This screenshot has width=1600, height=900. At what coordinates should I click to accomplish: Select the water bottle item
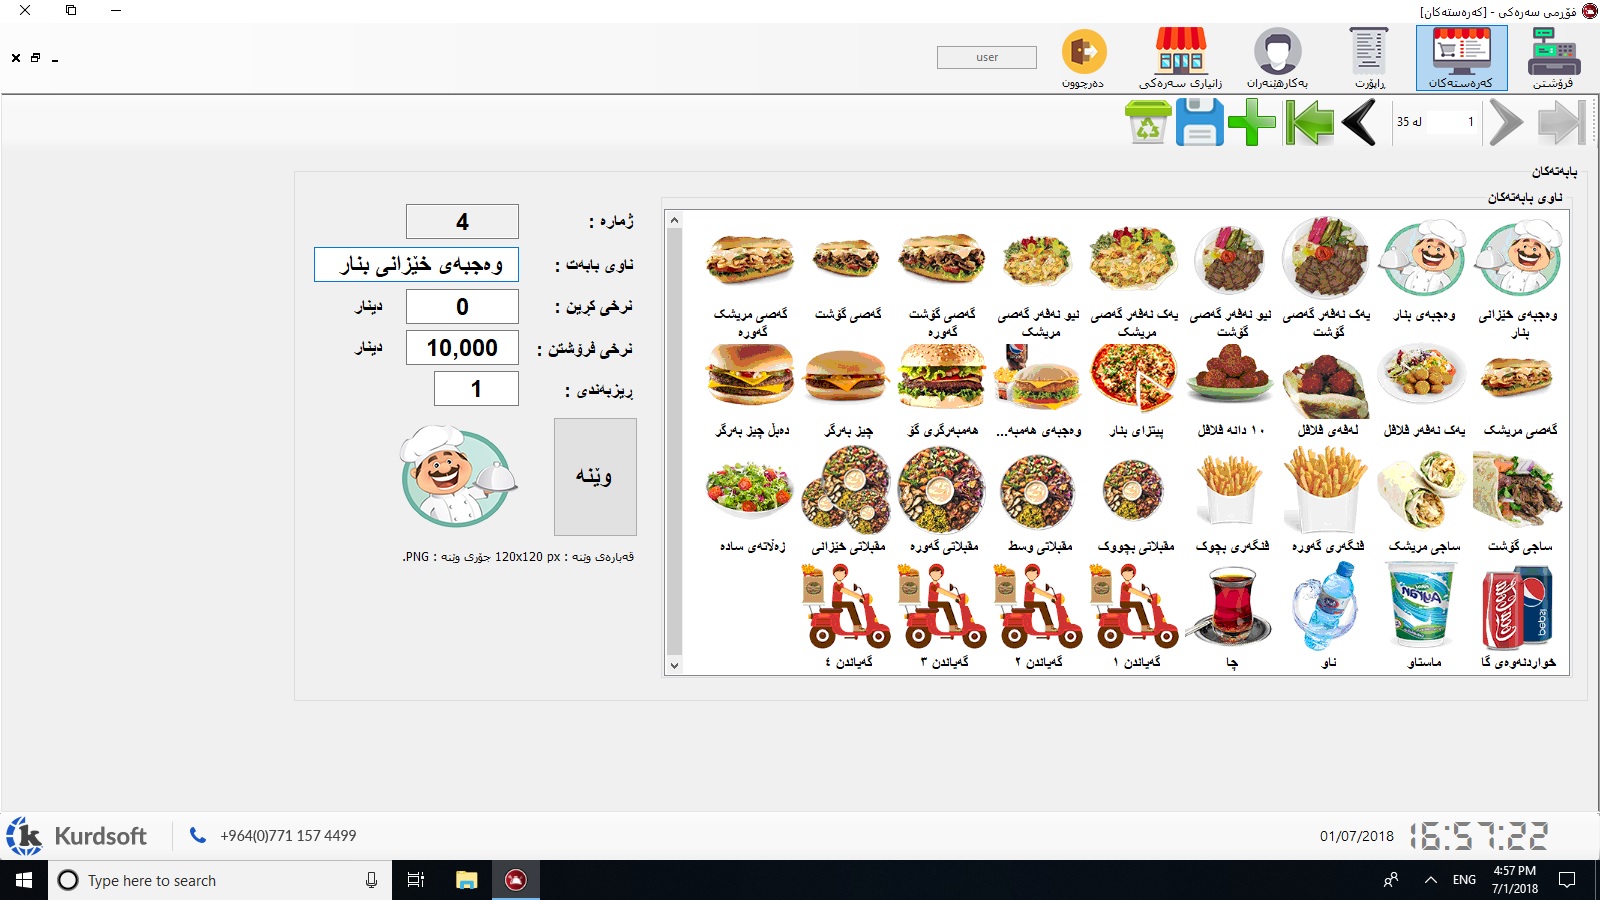pos(1326,616)
